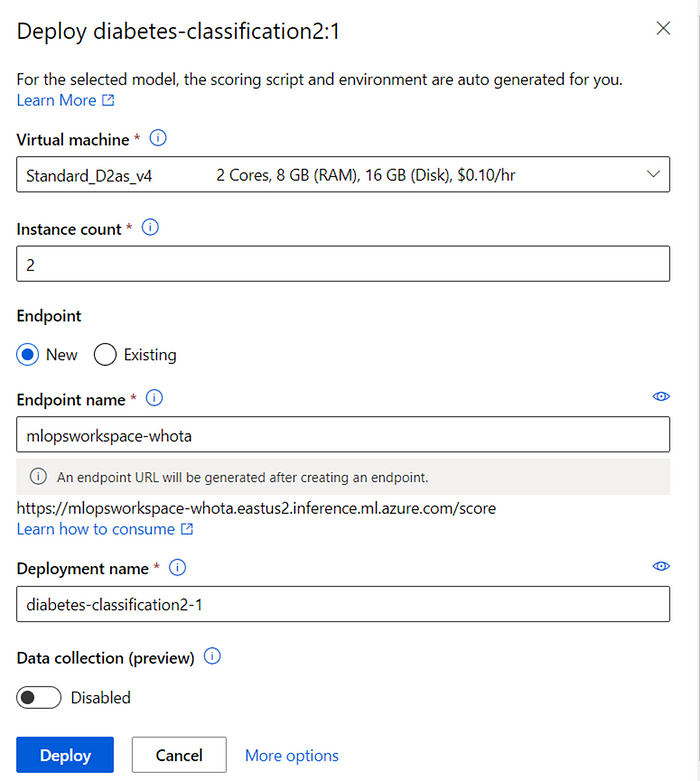
Task: Click the eye icon beside Deployment name
Action: click(x=661, y=566)
